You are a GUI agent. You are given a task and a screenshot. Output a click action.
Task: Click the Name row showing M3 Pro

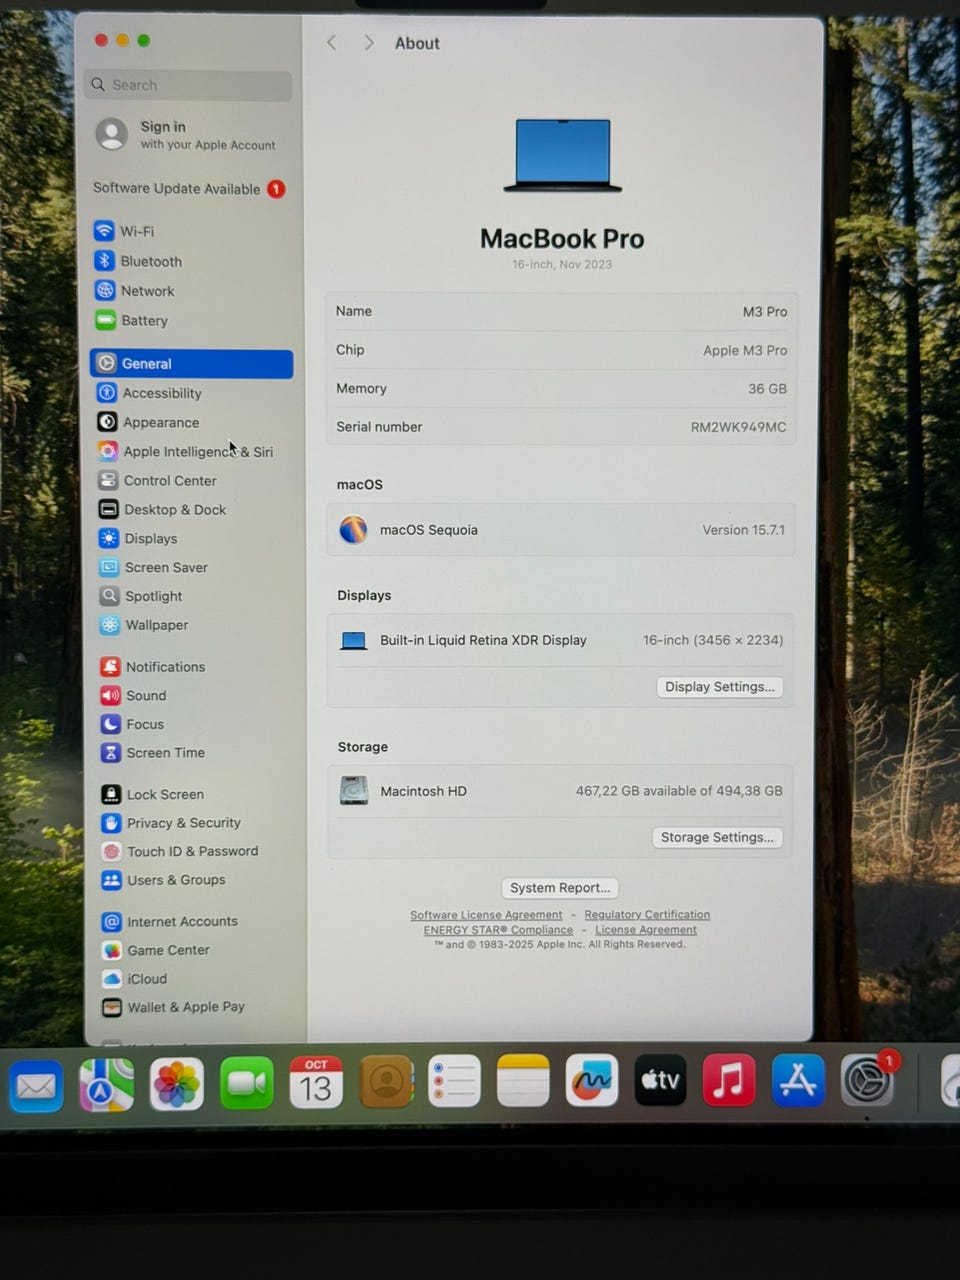coord(561,311)
